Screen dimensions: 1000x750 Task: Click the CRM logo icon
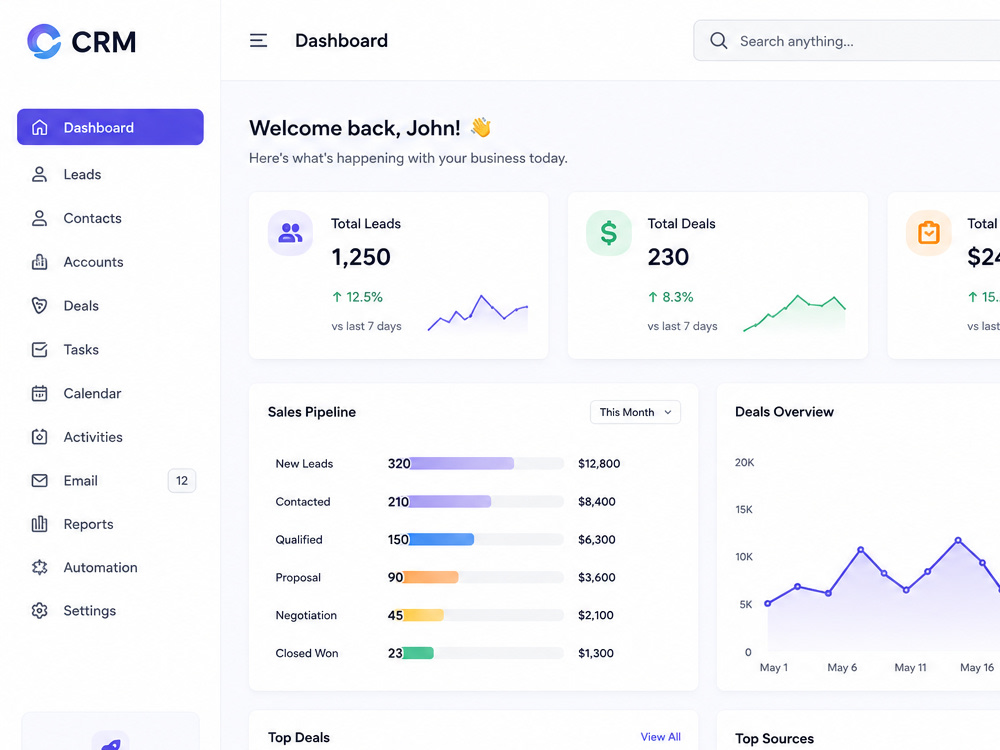pos(44,41)
